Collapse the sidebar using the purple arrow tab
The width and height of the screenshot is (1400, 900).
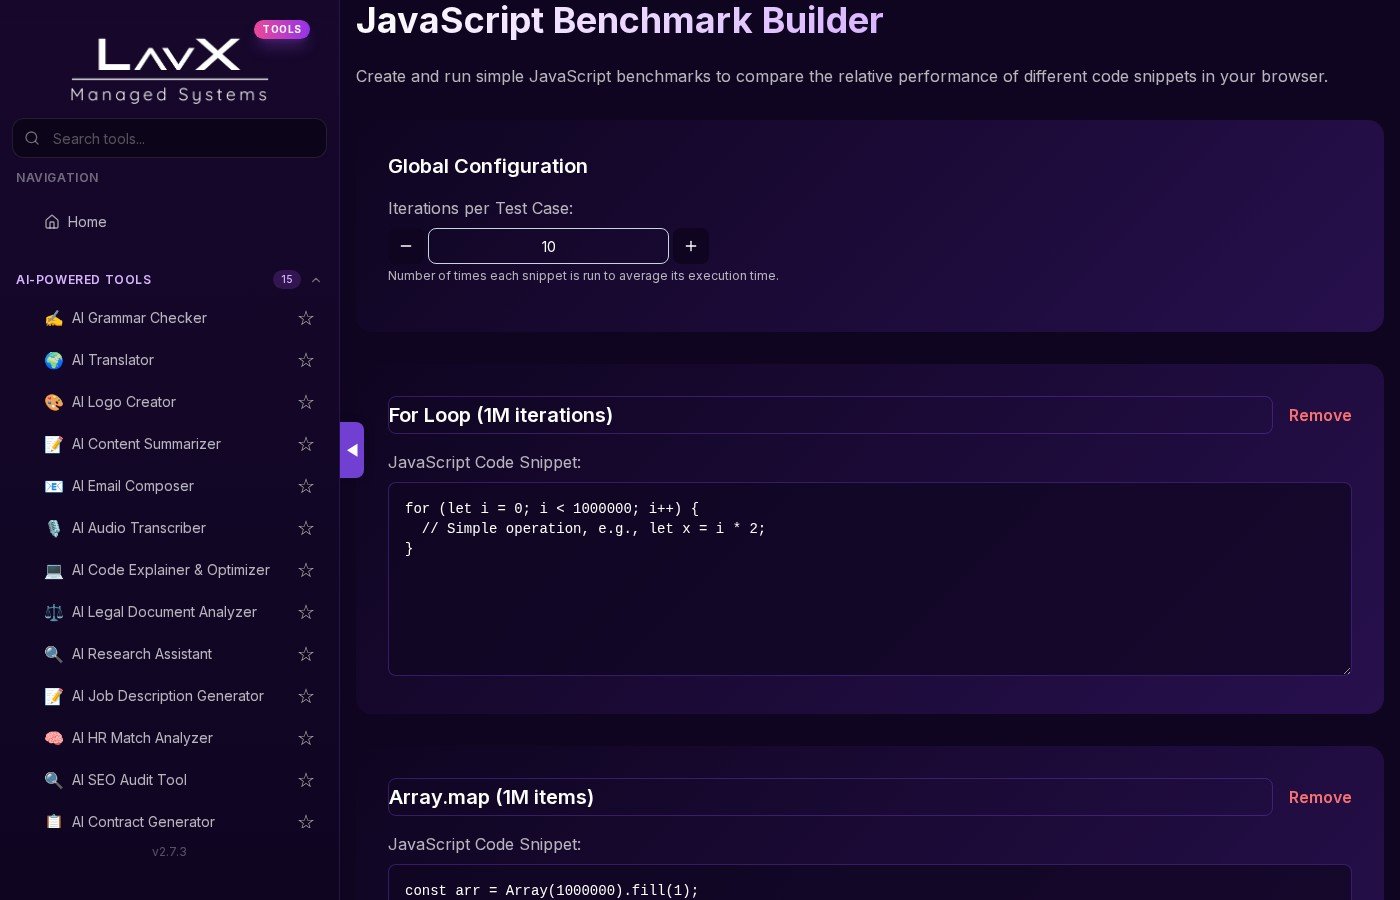pos(352,450)
